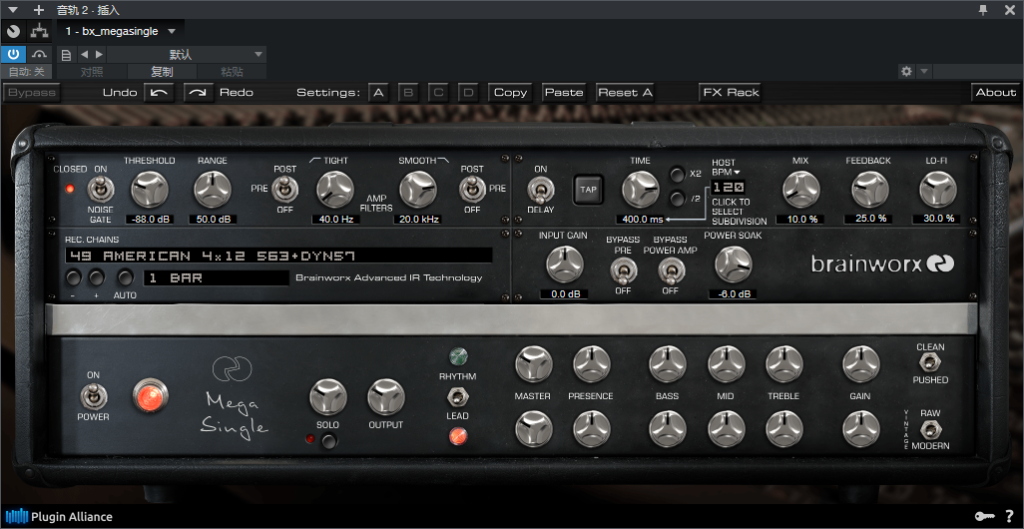Click the red power lamp
The height and width of the screenshot is (529, 1024).
click(150, 396)
